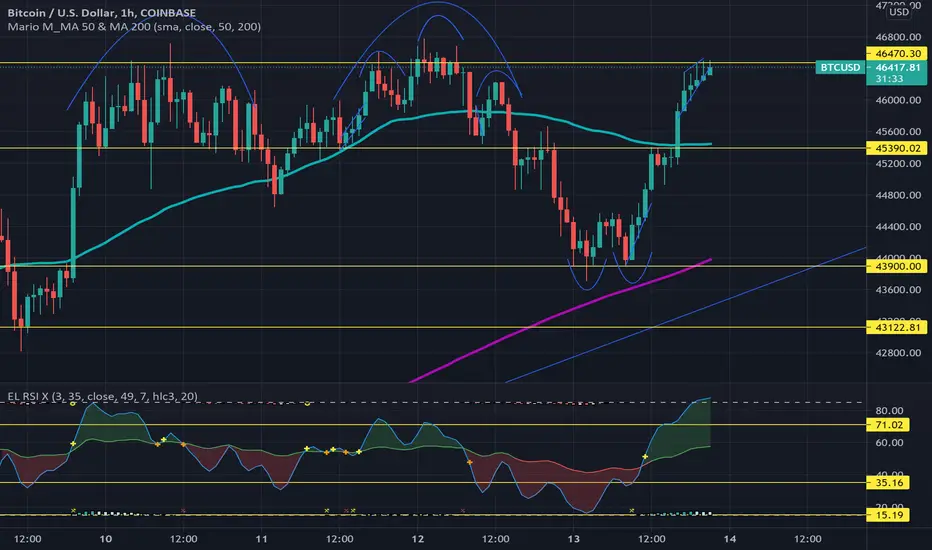
Task: Click the Bitcoin / U.S. Dollar chart title
Action: tap(102, 12)
